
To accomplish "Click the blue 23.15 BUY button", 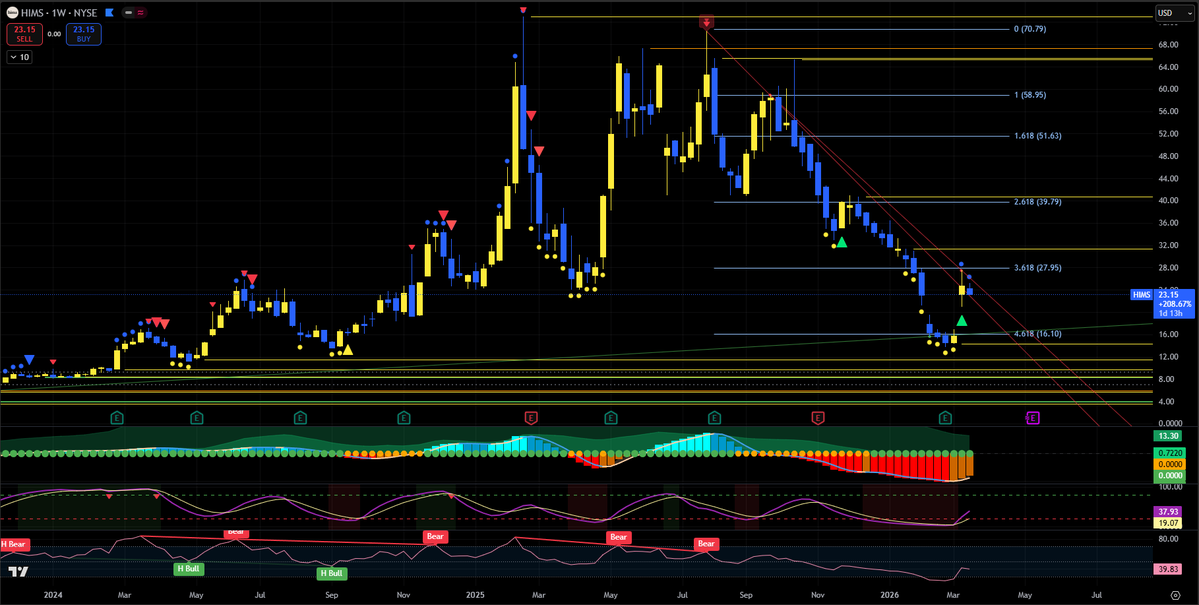I will tap(83, 34).
